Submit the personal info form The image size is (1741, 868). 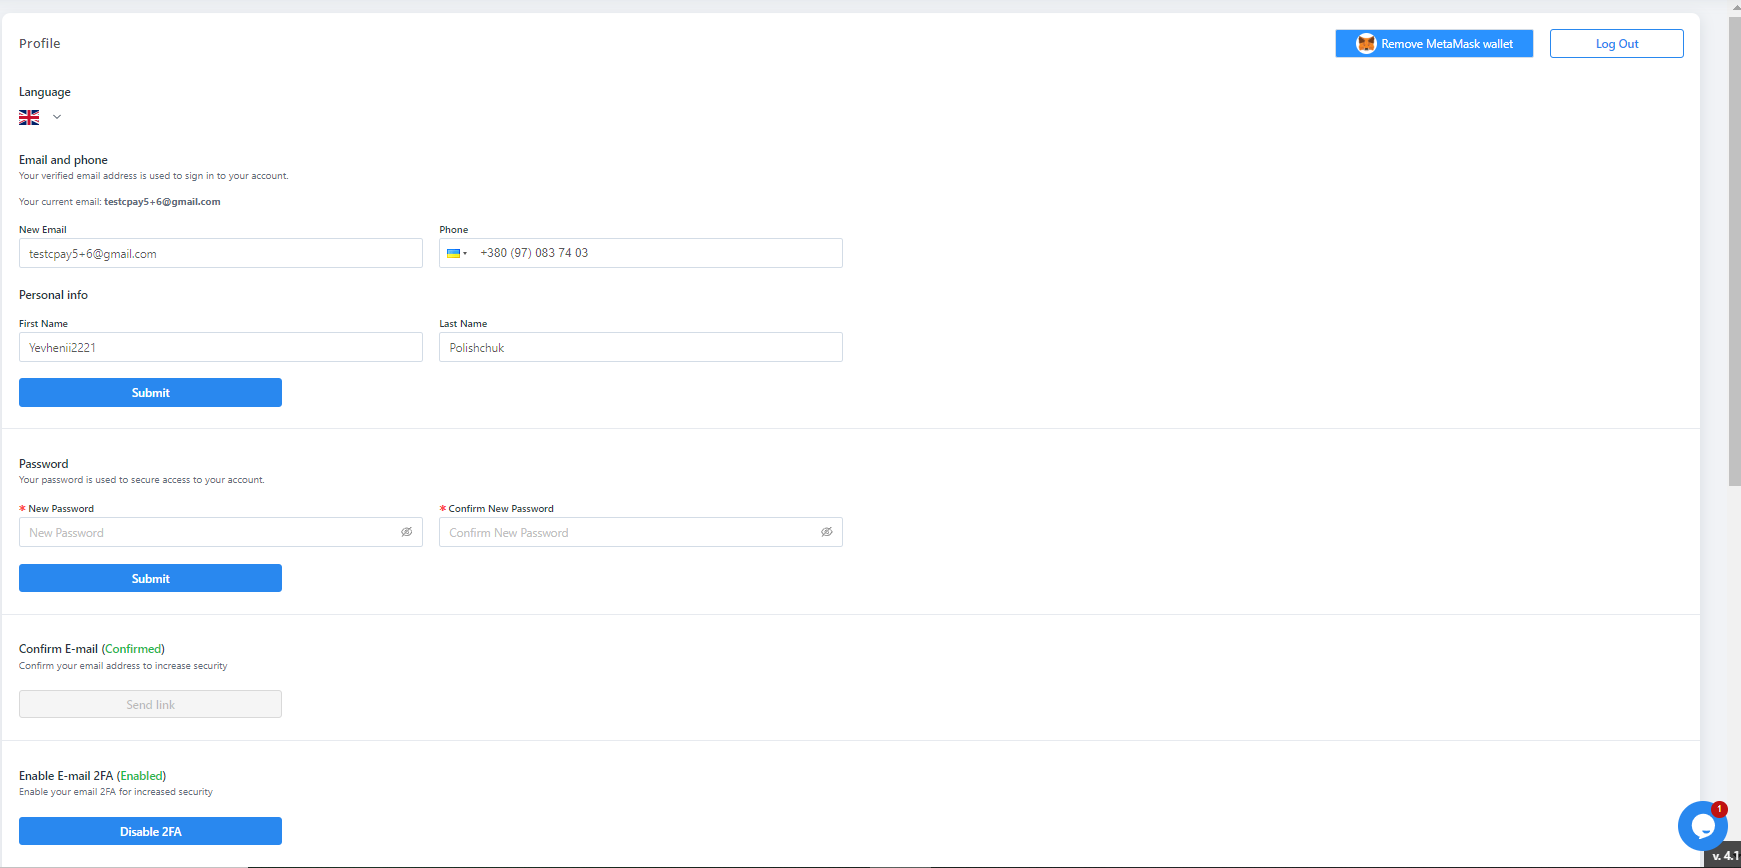[x=150, y=393]
